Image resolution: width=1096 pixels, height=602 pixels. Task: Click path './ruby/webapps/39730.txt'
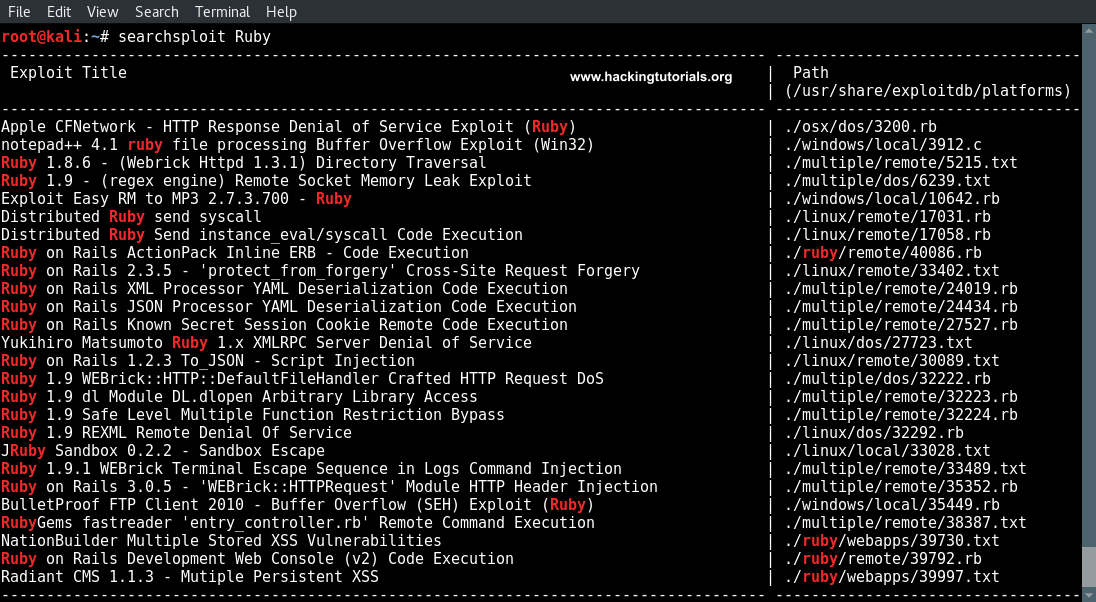892,541
